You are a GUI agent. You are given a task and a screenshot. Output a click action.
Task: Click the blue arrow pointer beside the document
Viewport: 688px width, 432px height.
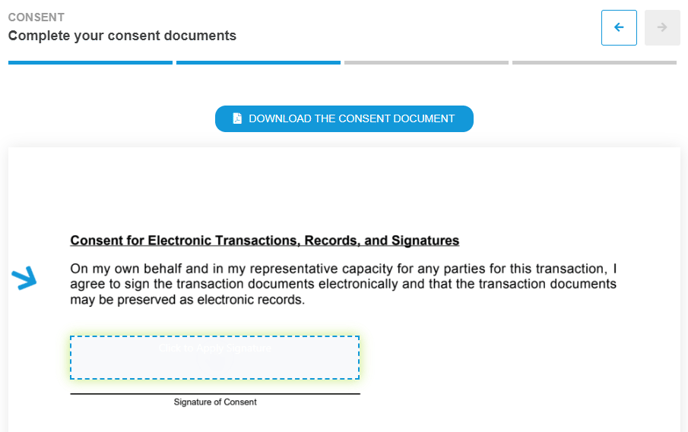pos(24,278)
